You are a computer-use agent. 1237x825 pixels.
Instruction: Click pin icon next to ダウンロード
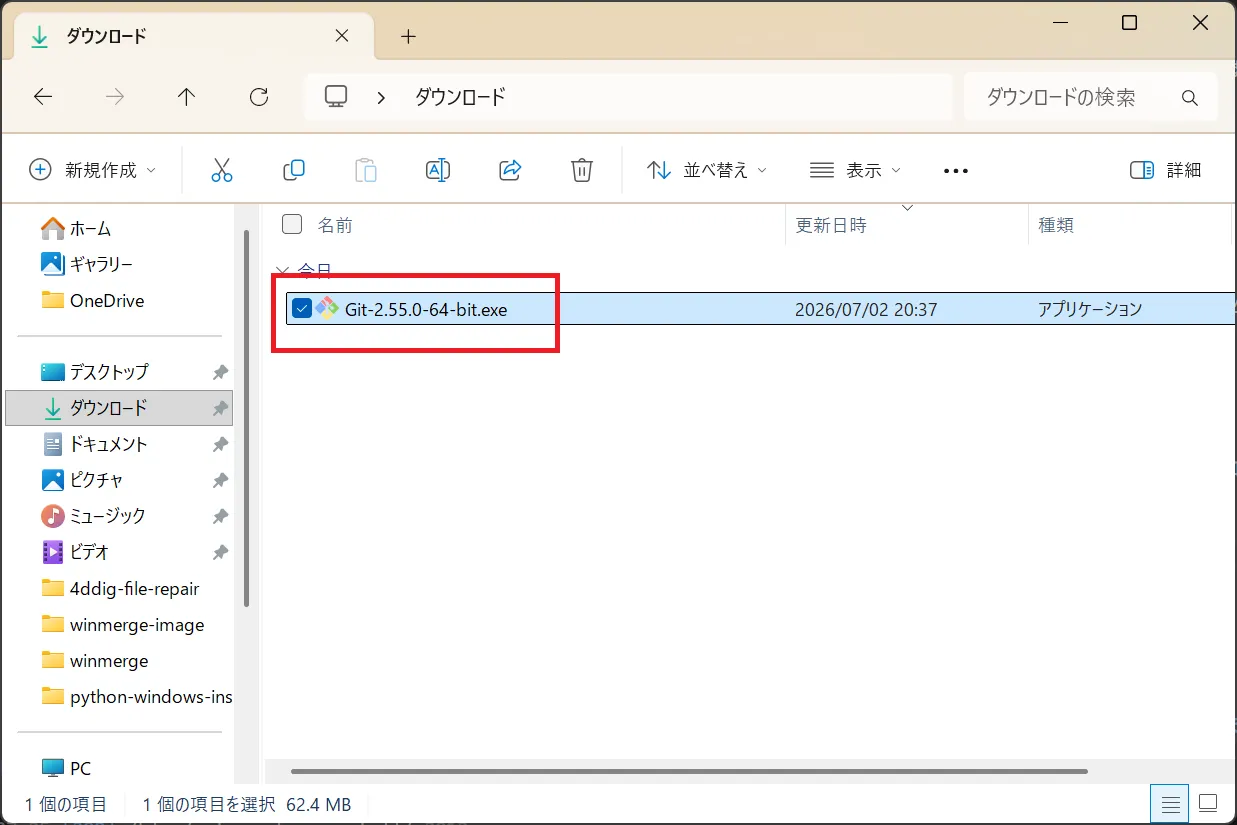pos(220,408)
